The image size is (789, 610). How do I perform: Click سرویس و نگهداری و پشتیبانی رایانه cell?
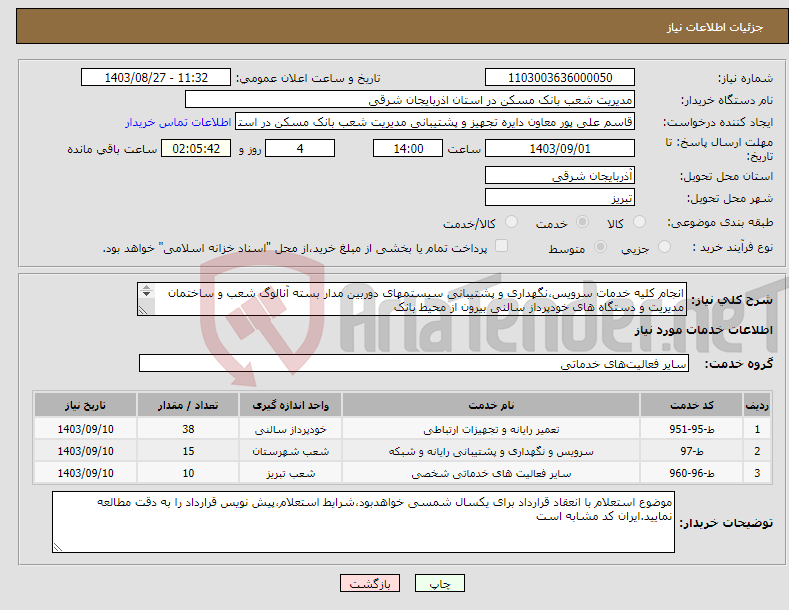click(x=491, y=451)
